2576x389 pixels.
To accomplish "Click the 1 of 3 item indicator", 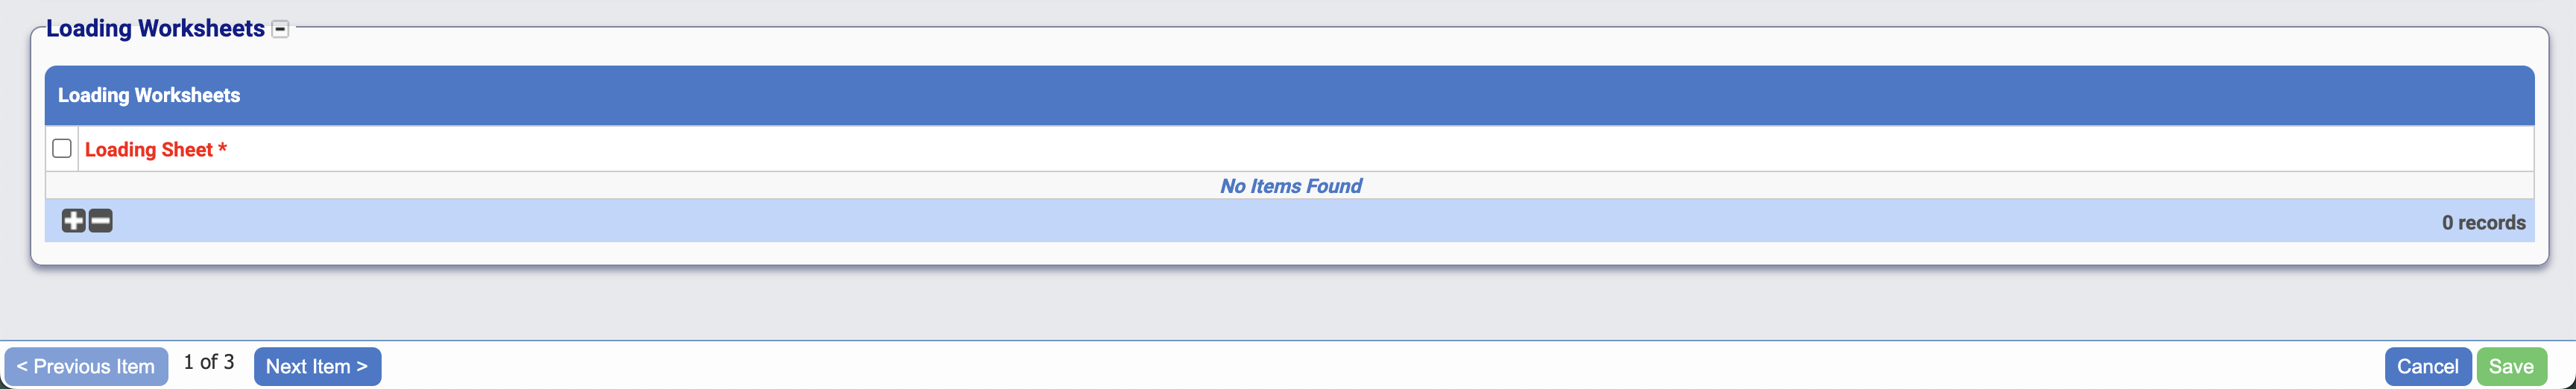I will point(209,362).
